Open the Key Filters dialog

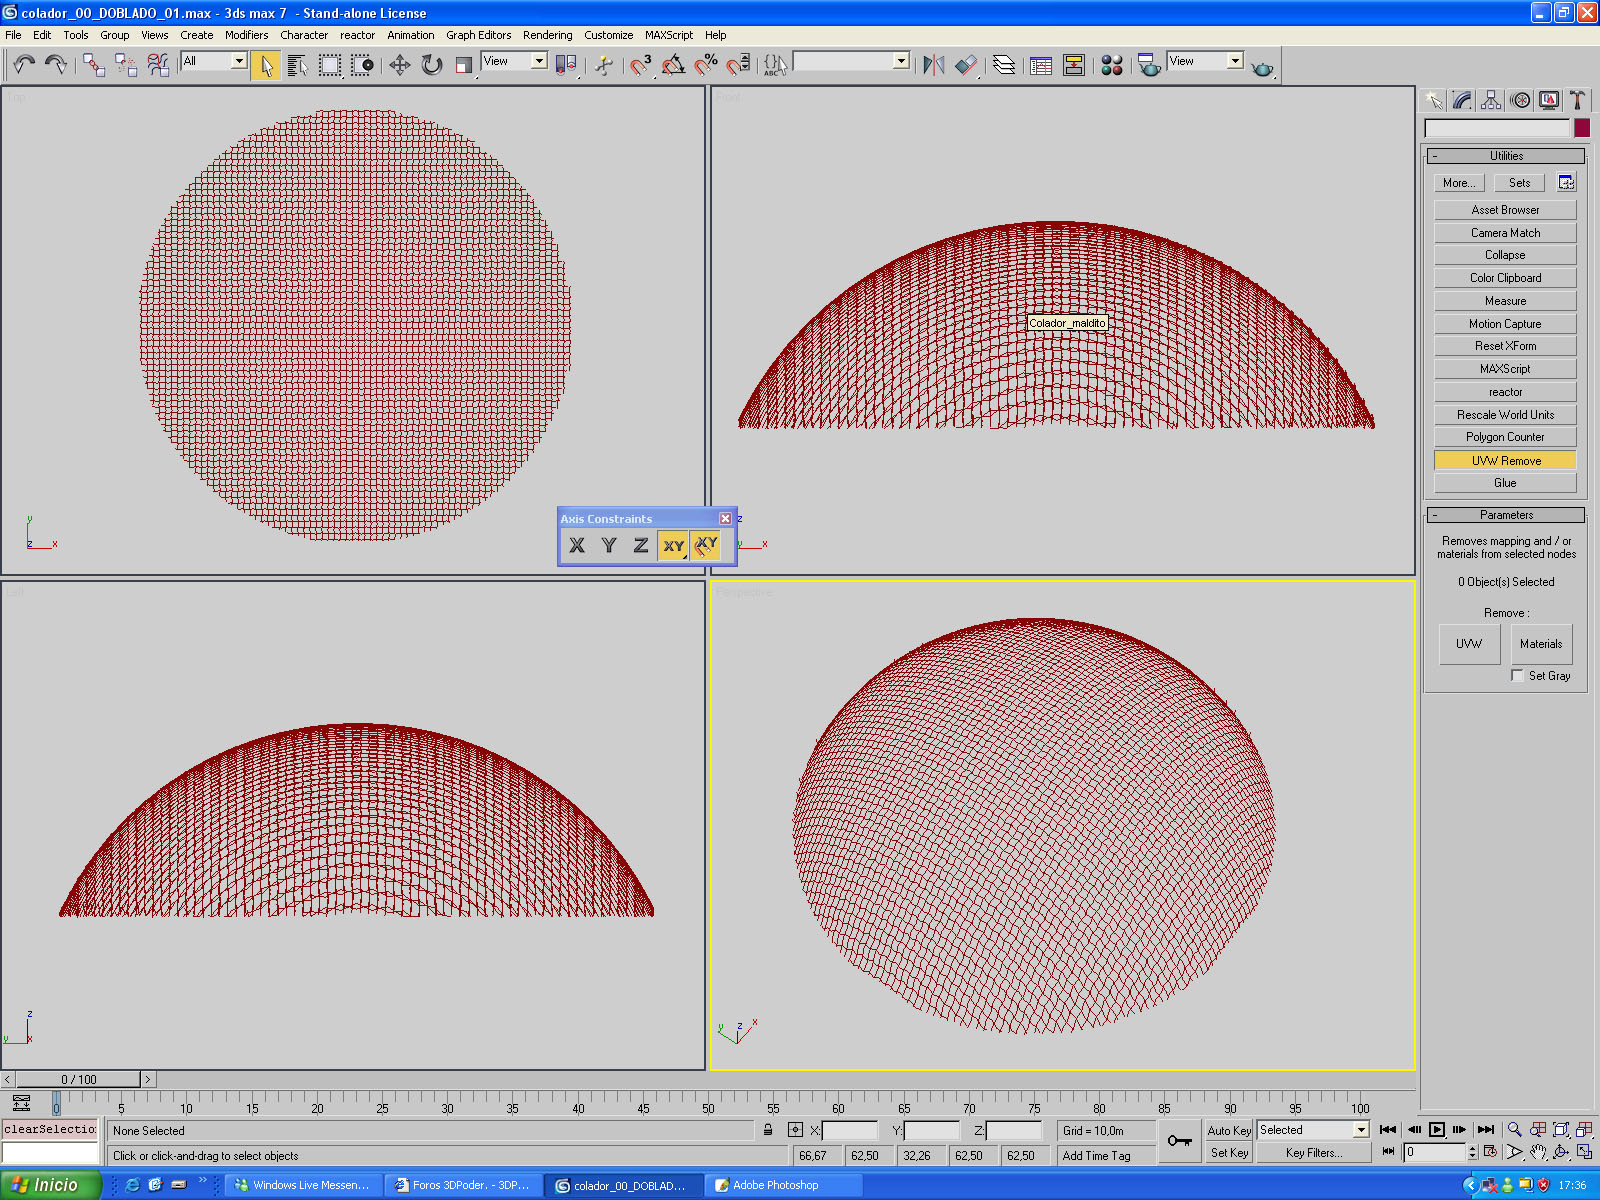tap(1313, 1153)
